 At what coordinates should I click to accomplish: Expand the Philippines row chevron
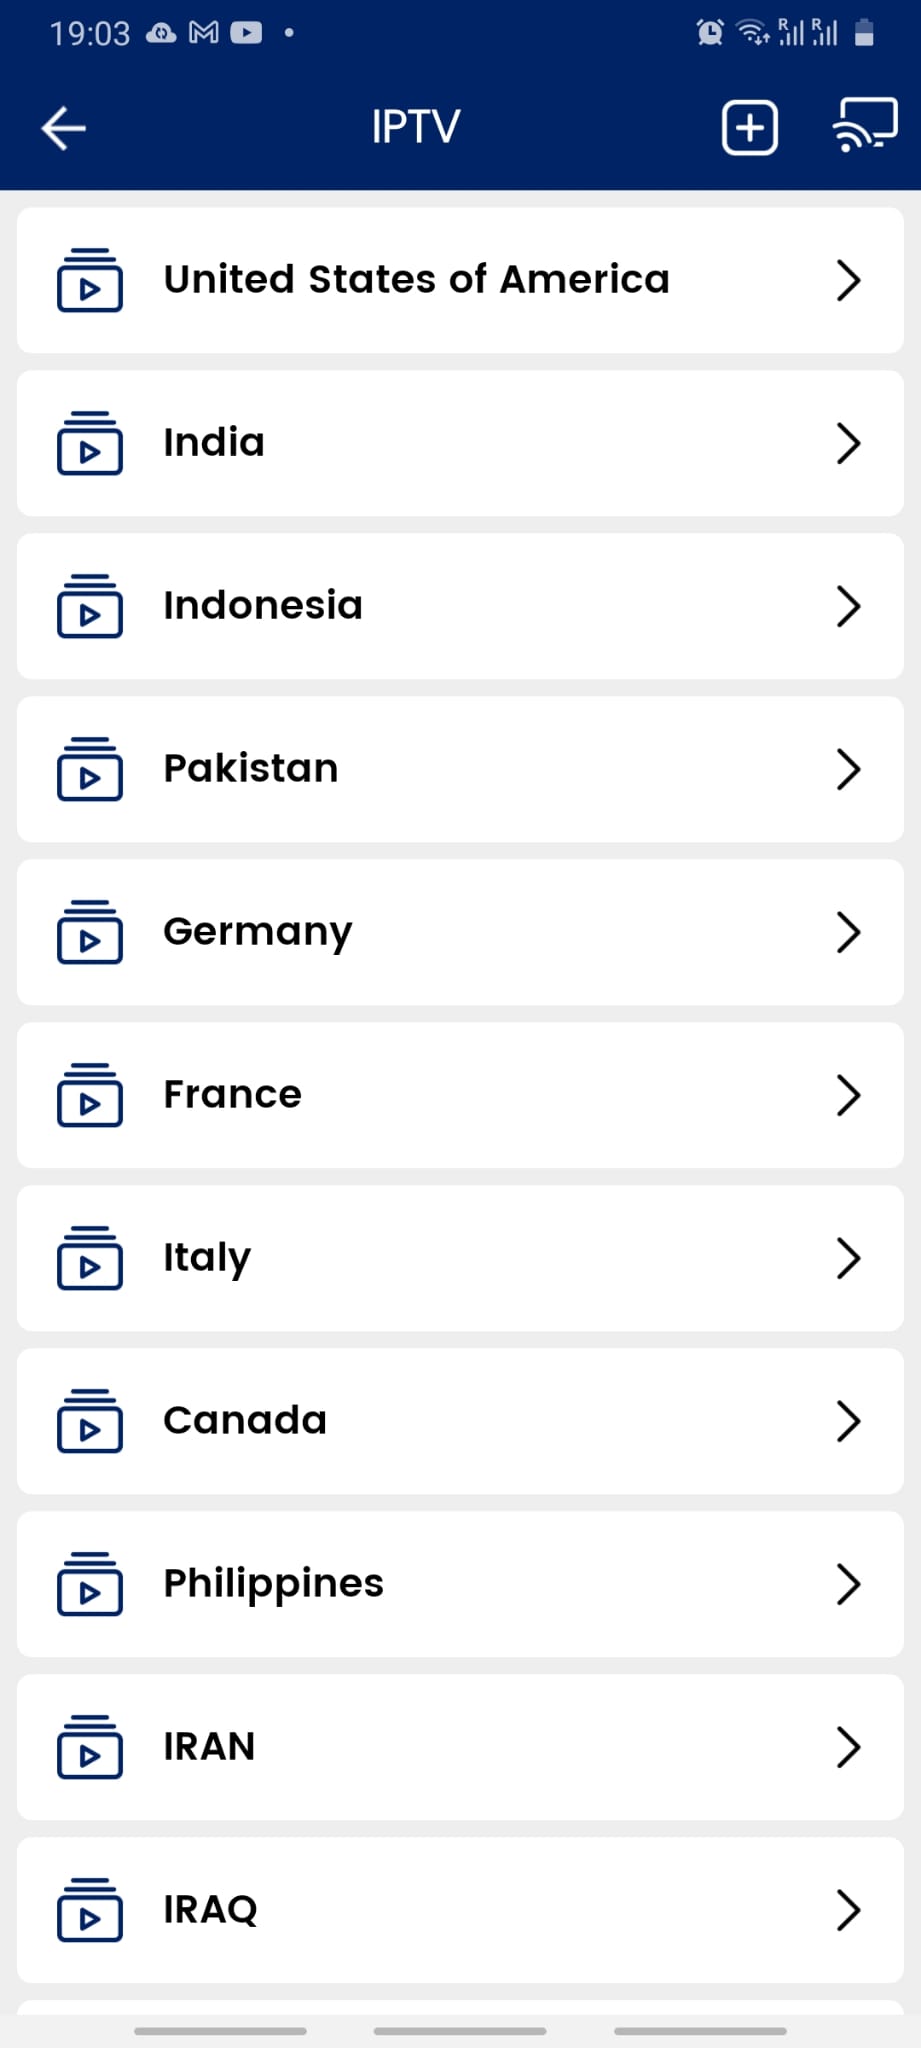(848, 1584)
